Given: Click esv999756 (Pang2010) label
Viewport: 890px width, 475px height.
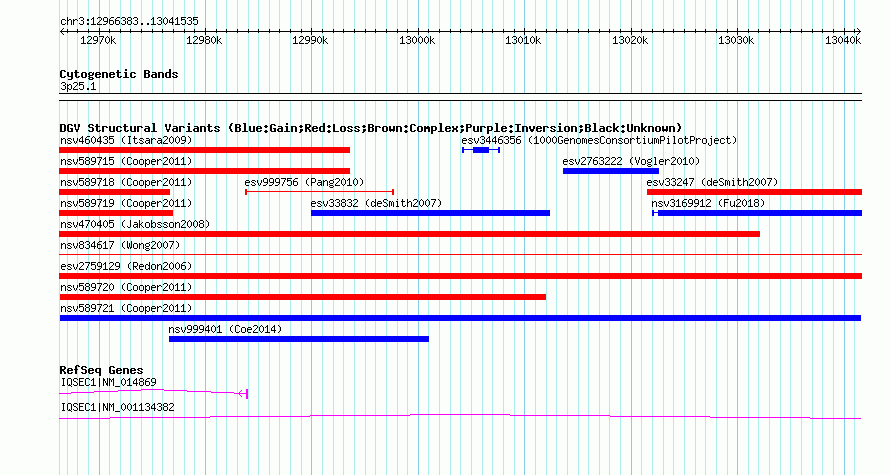Looking at the screenshot, I should click(x=304, y=182).
